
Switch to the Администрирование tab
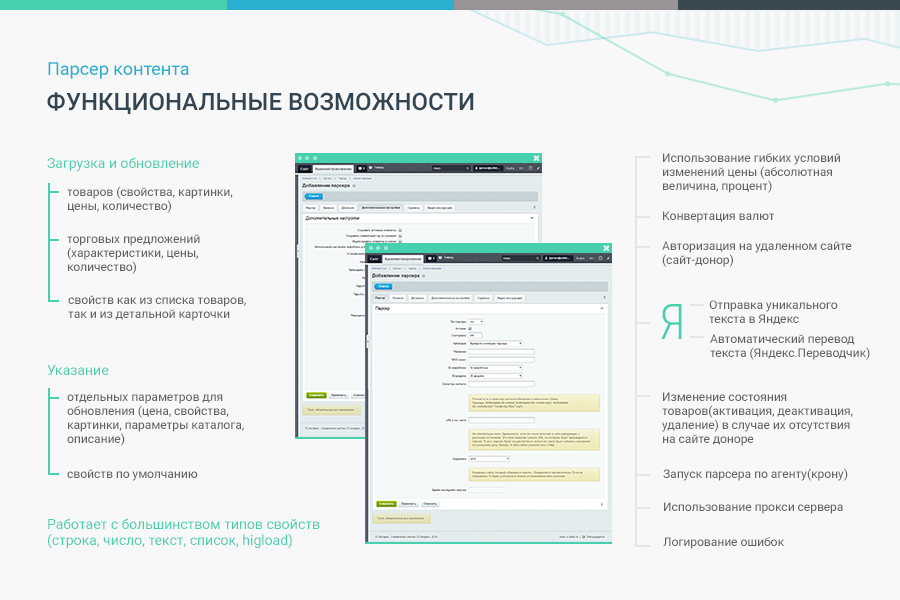404,258
